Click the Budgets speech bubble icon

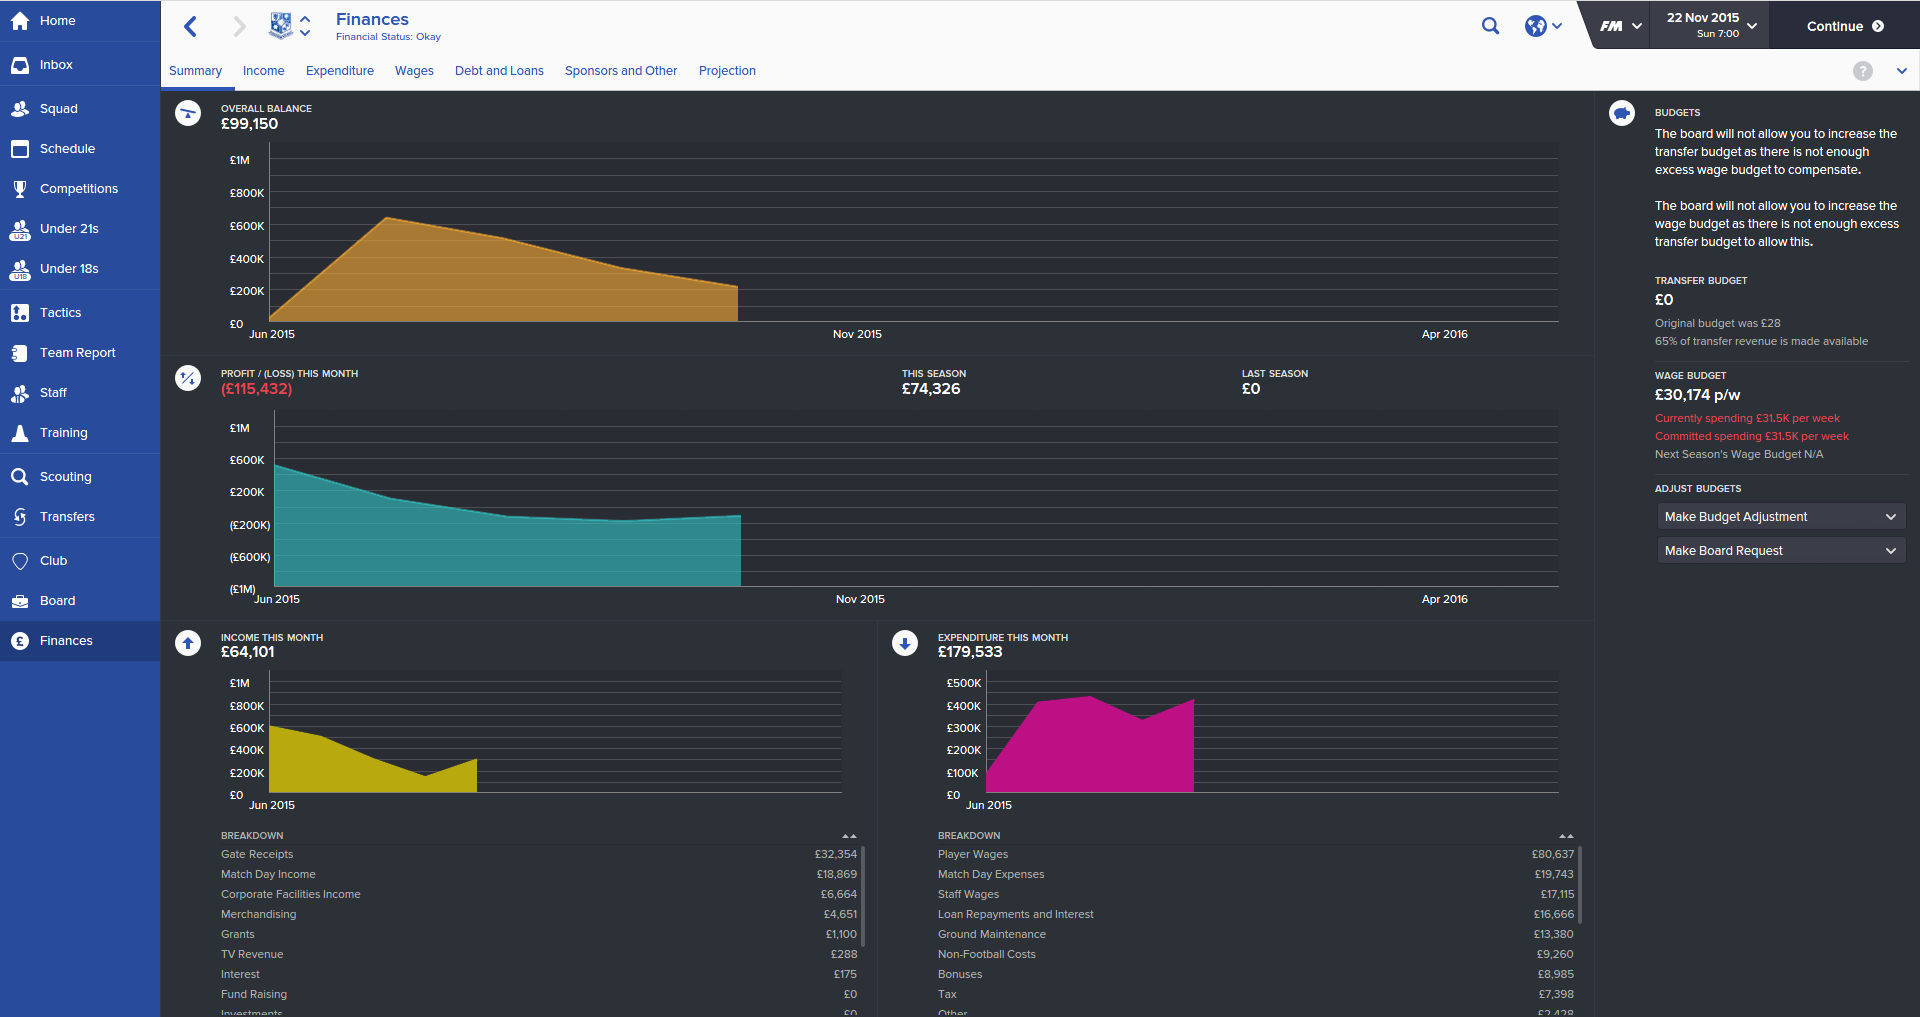(x=1622, y=113)
